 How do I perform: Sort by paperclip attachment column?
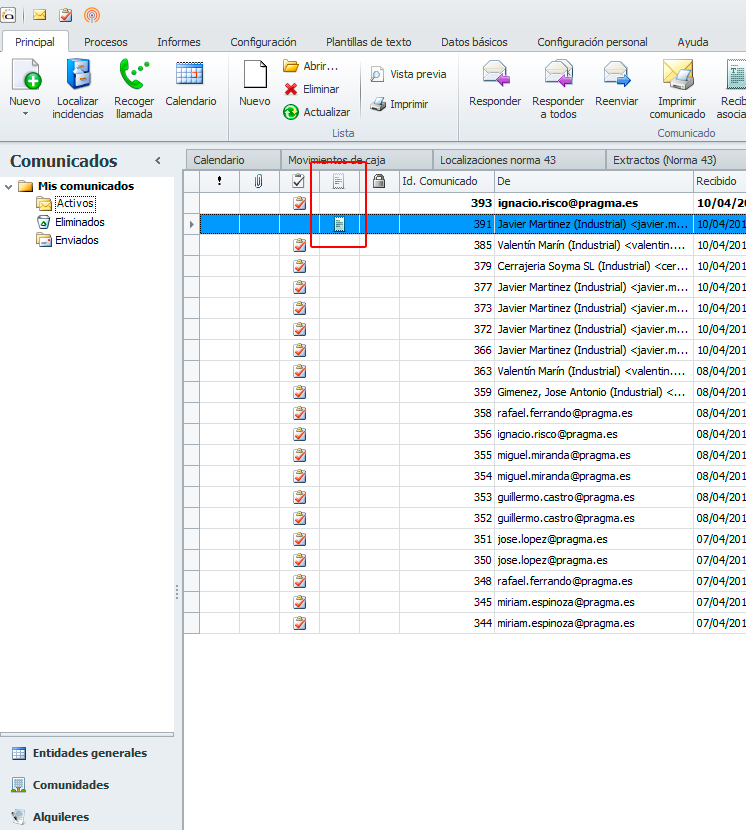coord(259,181)
